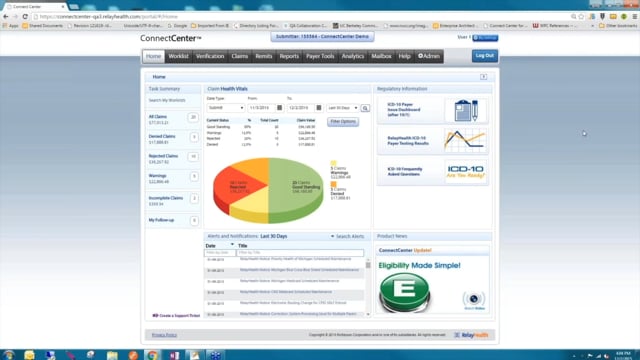Click the Submitter ConnectCenter Demo button
640x360 pixels.
(322, 37)
